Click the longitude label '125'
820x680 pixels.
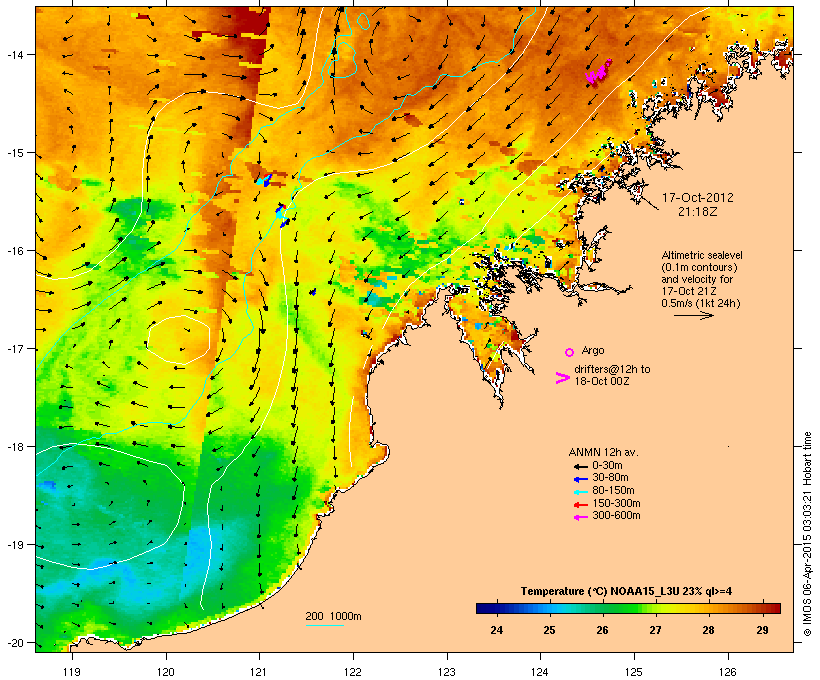634,672
